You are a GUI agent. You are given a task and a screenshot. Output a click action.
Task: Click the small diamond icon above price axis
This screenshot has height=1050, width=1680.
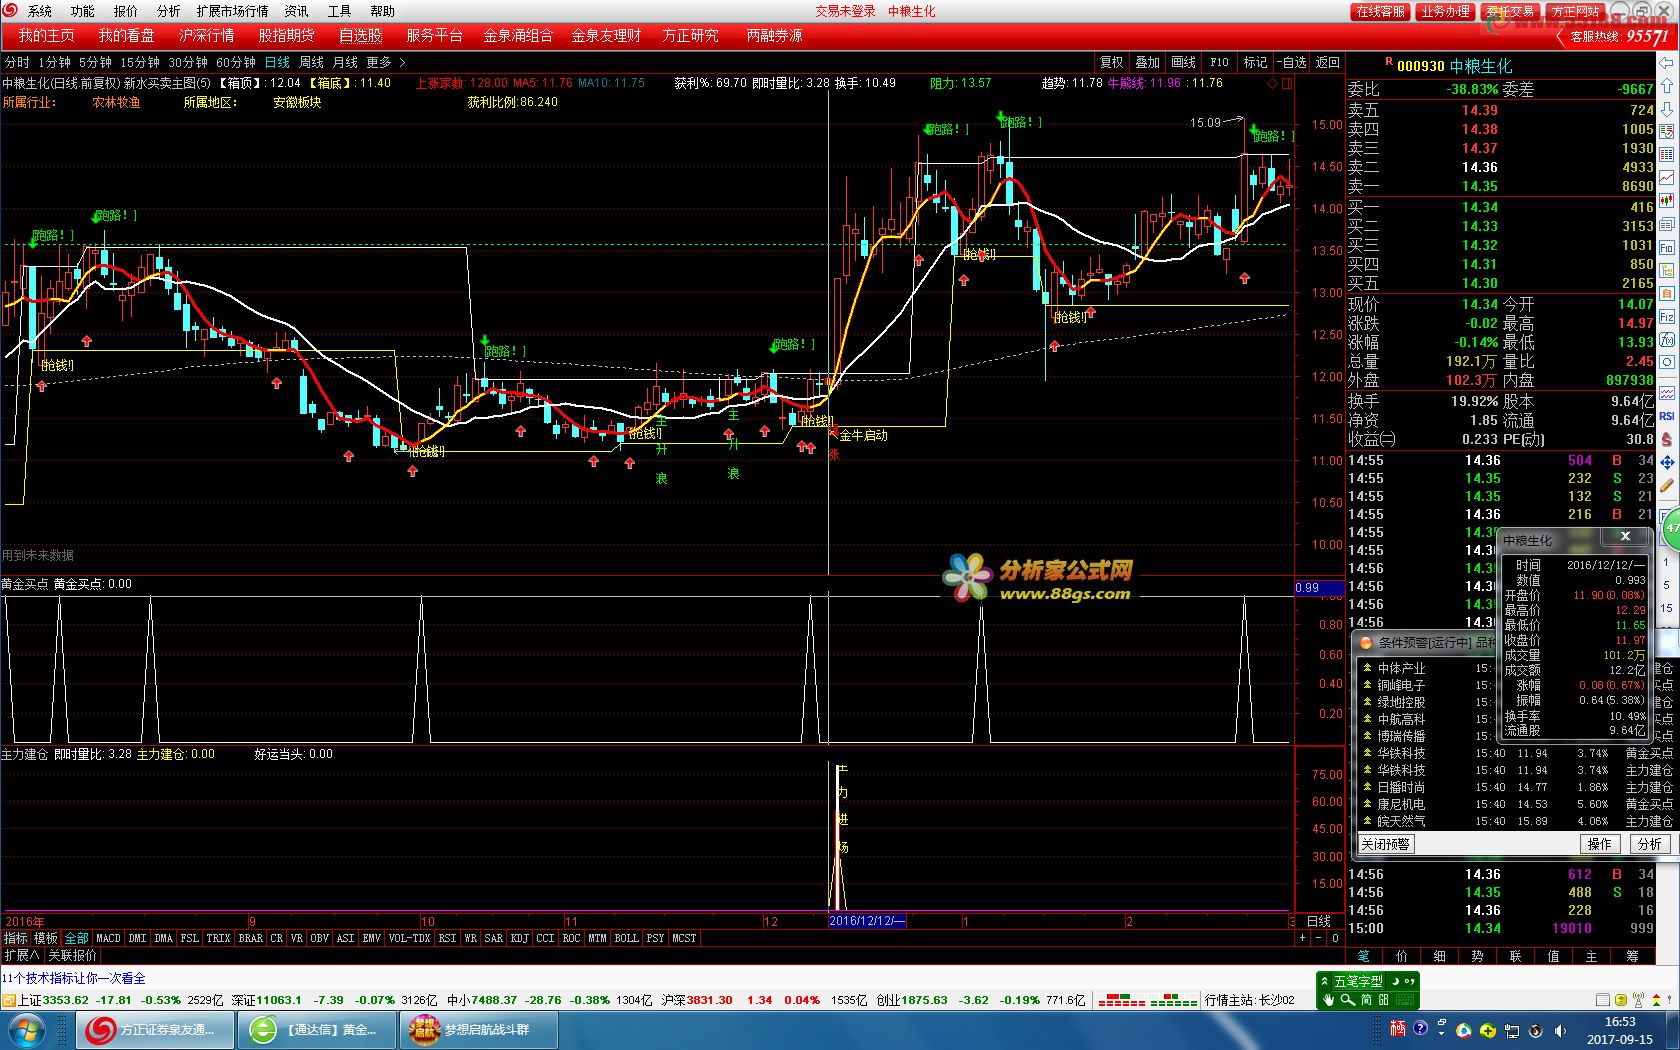click(x=1273, y=83)
